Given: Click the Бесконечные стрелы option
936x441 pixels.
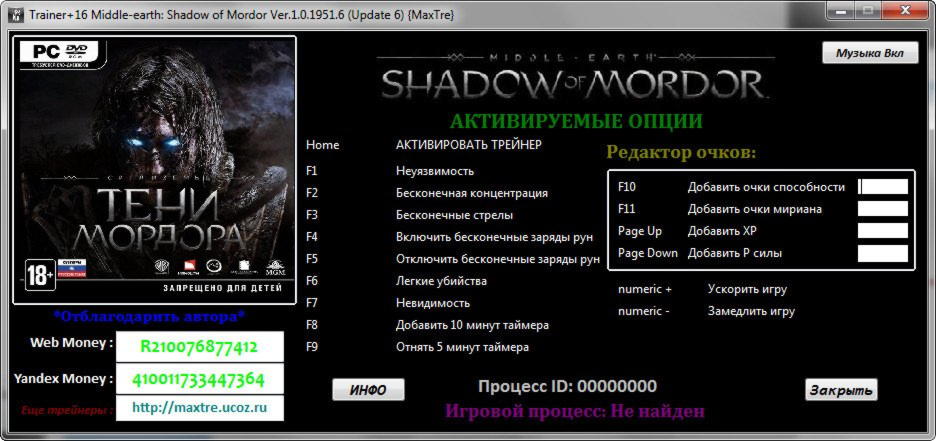Looking at the screenshot, I should 454,215.
